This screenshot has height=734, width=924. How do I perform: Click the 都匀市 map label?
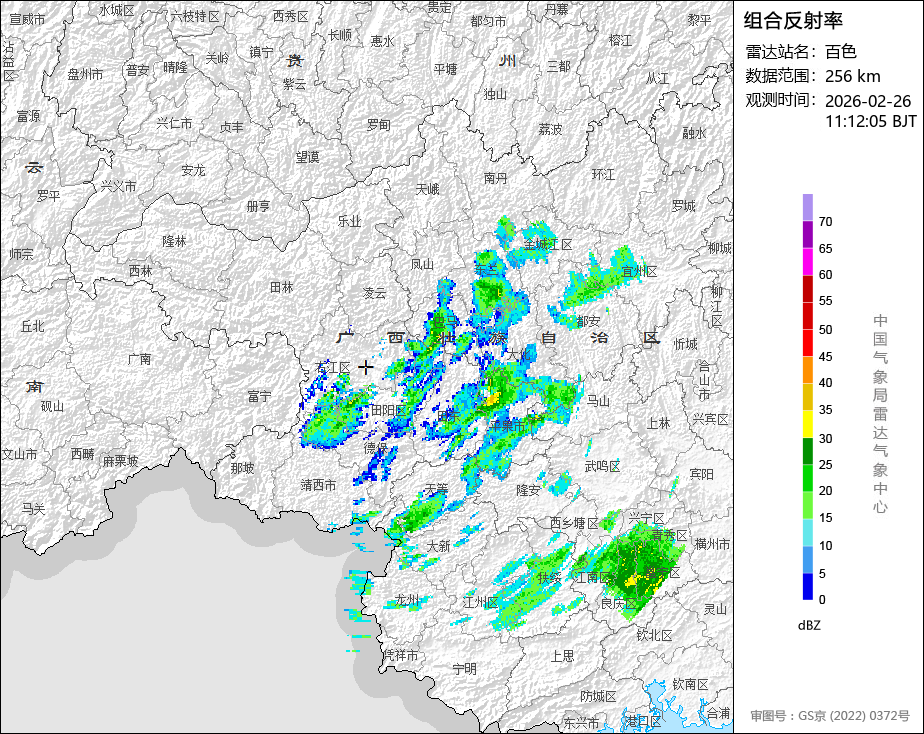[x=488, y=21]
